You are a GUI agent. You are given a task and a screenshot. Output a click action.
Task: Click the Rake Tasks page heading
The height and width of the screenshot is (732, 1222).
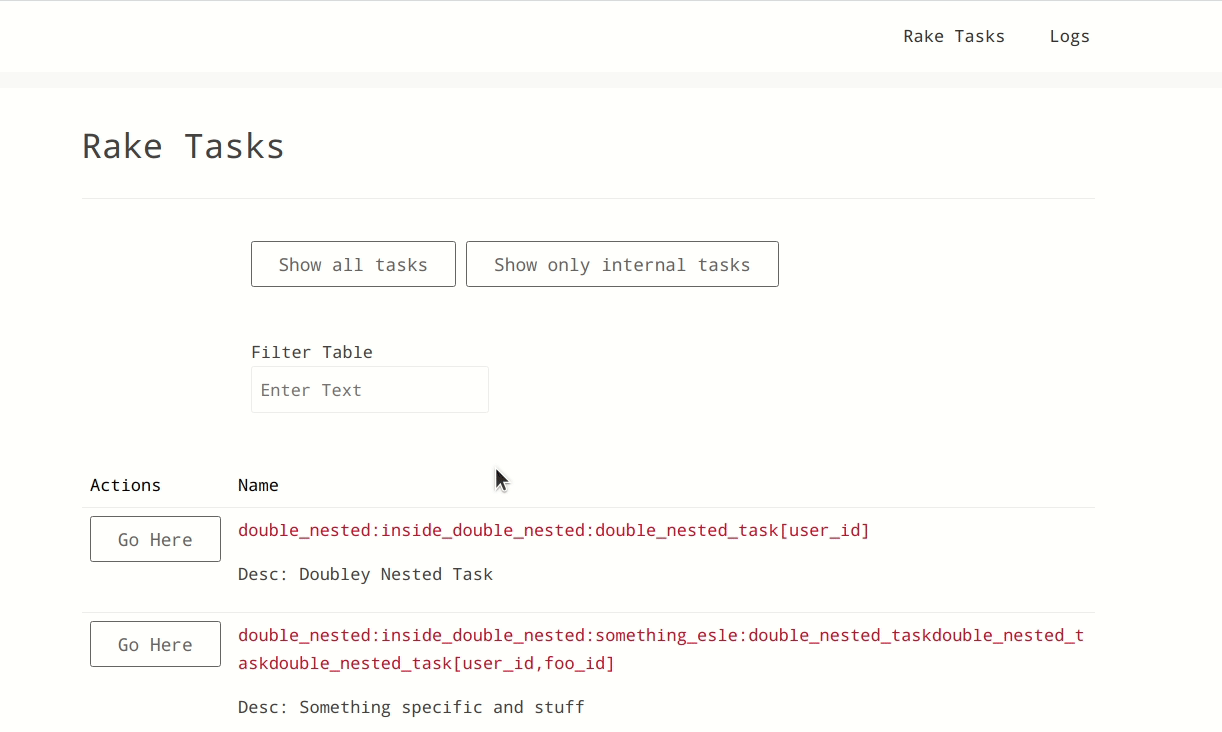click(183, 146)
